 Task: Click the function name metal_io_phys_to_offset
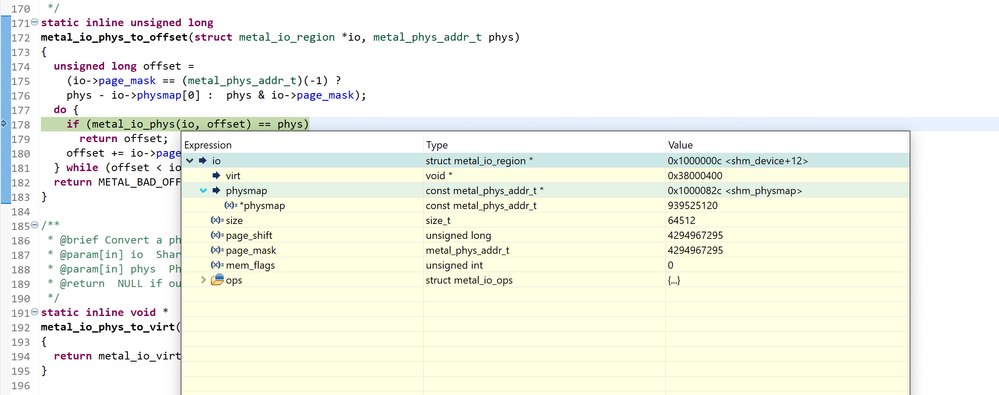pyautogui.click(x=114, y=37)
